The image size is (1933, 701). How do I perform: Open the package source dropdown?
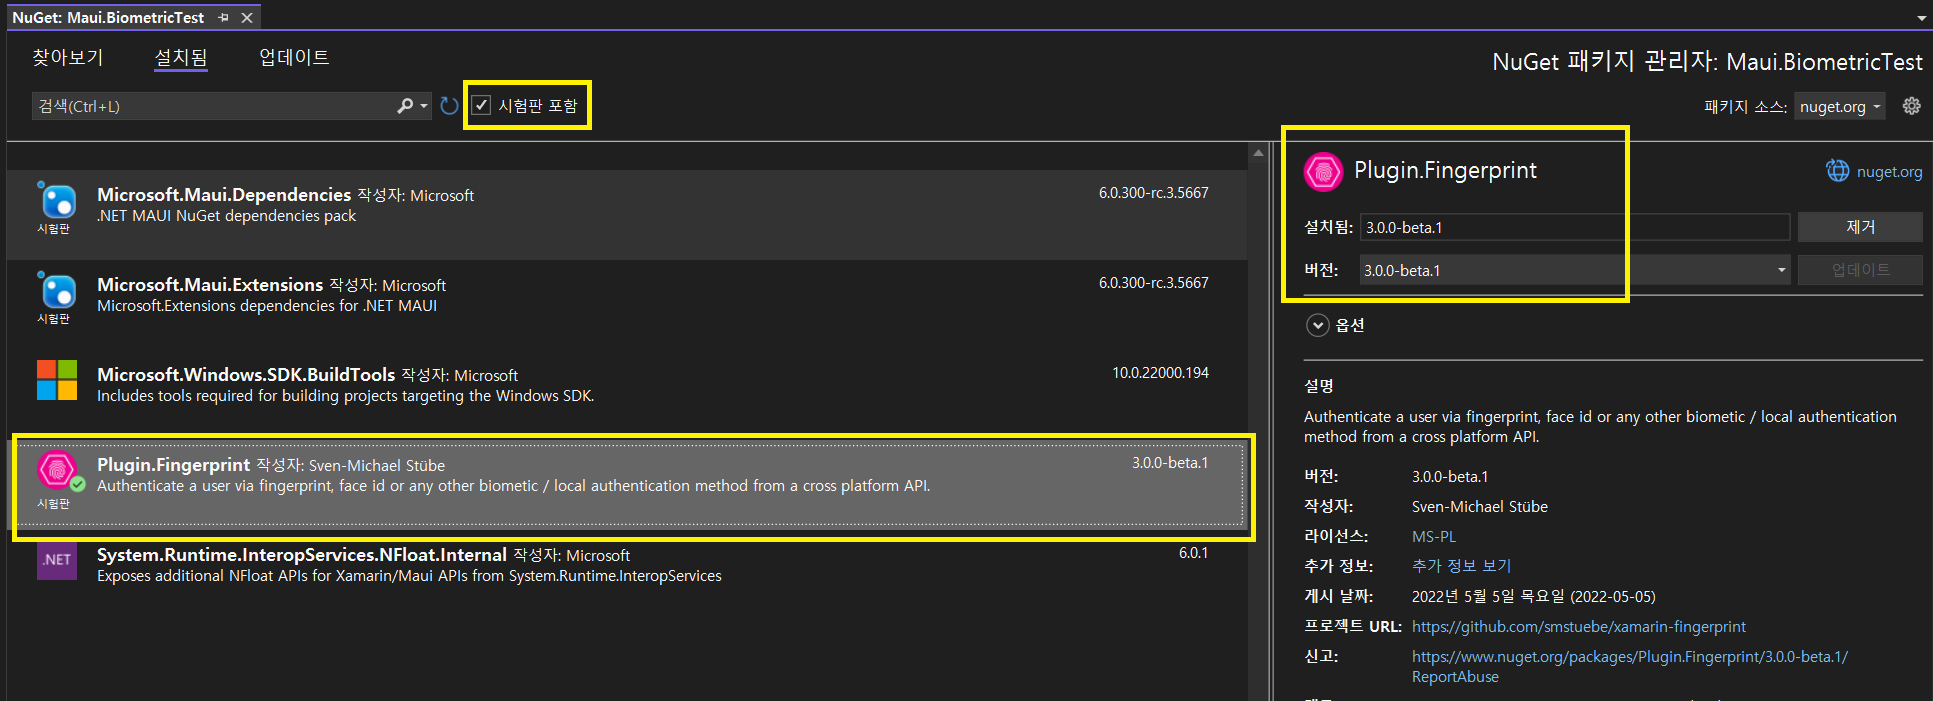coord(1839,106)
